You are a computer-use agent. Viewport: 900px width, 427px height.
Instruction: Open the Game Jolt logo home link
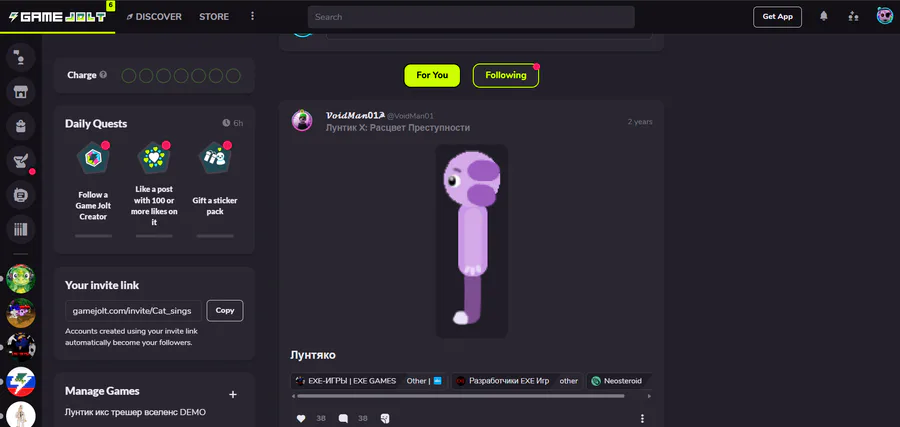tap(57, 16)
